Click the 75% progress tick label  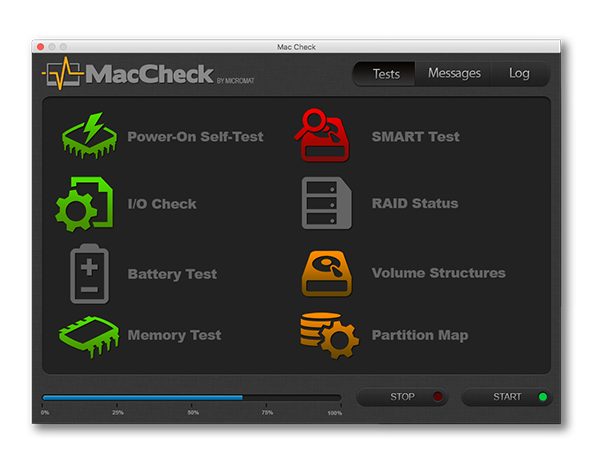tap(267, 412)
